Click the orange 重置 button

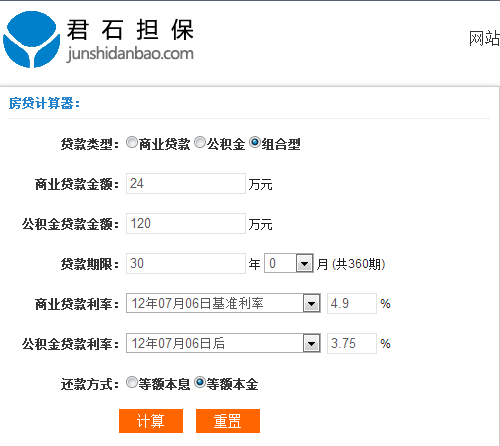point(228,421)
